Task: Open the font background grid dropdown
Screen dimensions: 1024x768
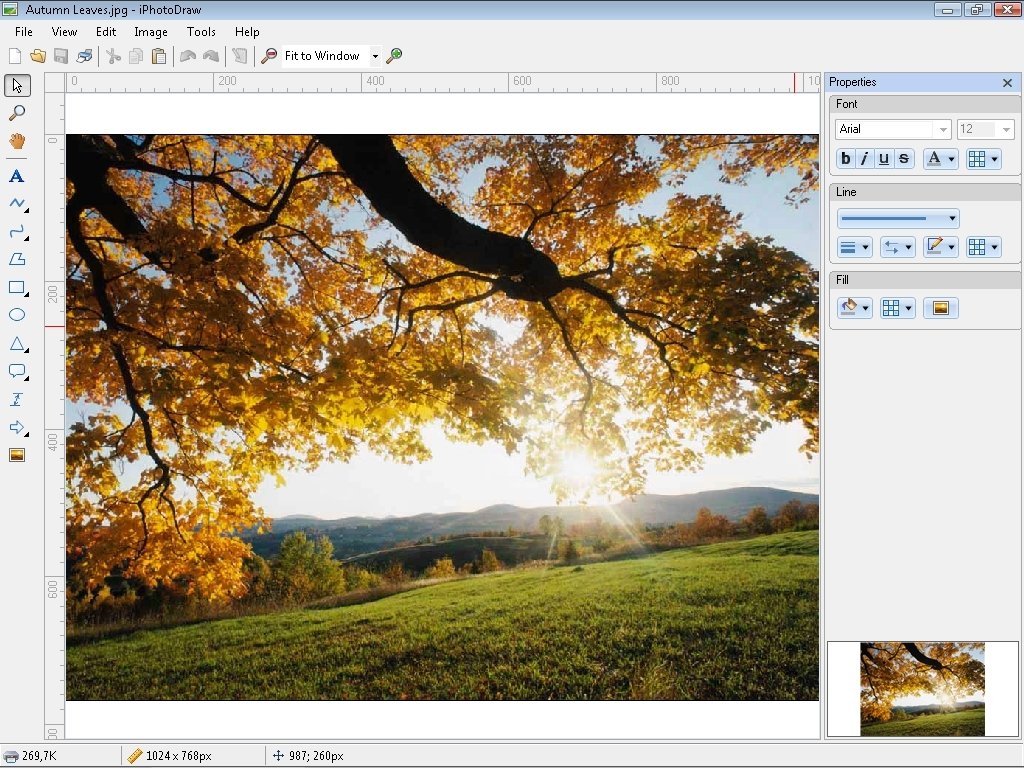Action: point(984,159)
